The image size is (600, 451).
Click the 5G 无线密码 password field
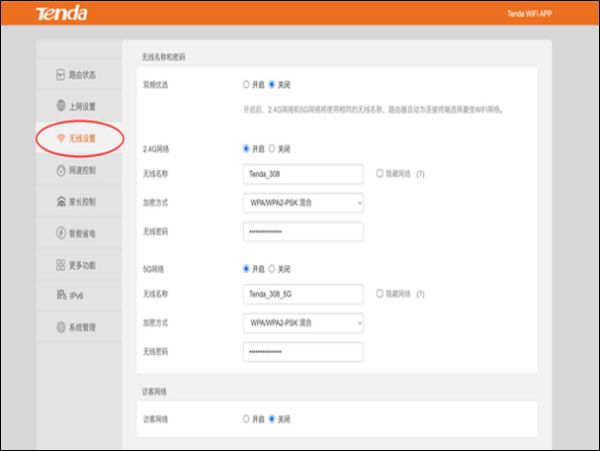click(x=303, y=352)
